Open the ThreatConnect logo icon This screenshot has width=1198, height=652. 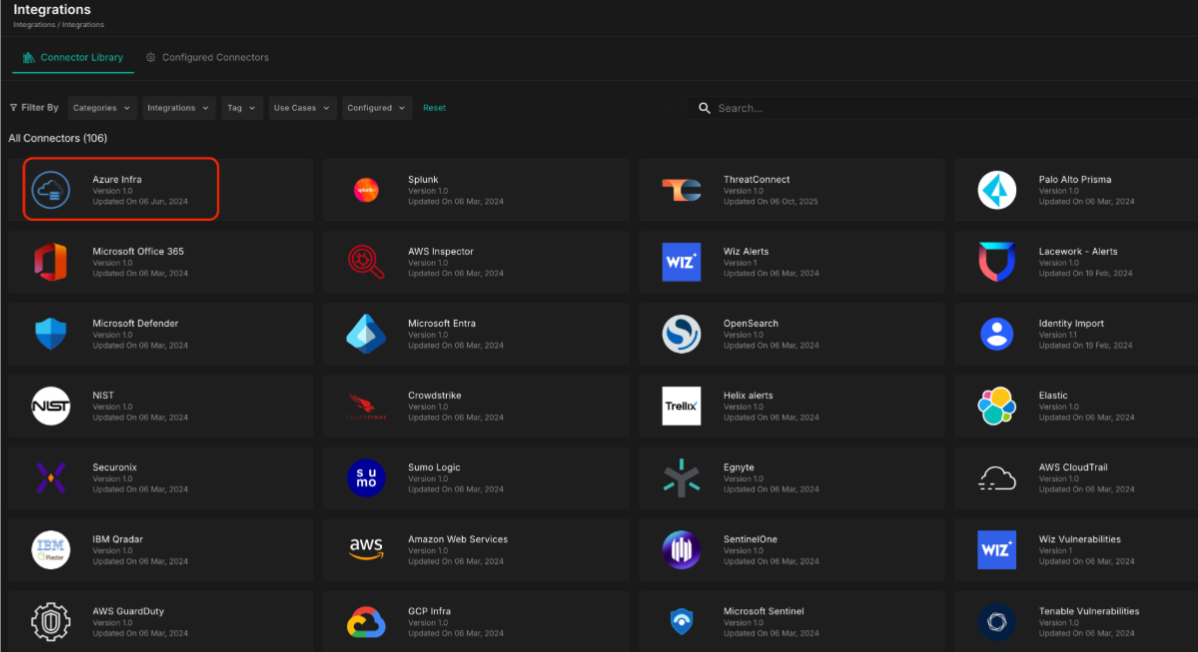tap(682, 190)
